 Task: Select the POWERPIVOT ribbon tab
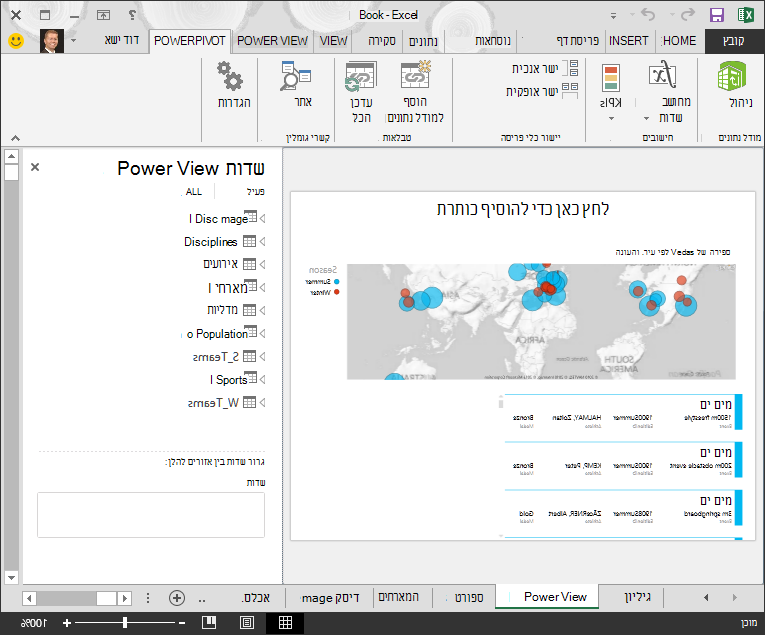[x=190, y=41]
